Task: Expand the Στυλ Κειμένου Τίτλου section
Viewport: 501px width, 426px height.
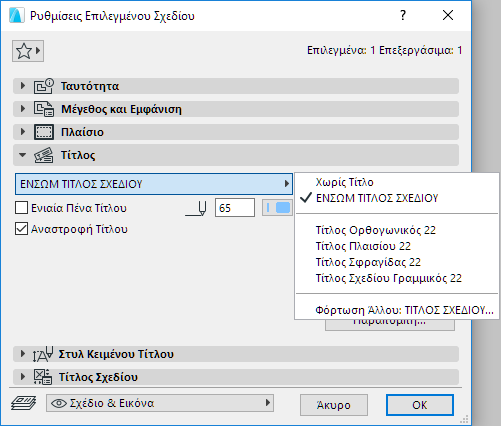Action: 22,354
